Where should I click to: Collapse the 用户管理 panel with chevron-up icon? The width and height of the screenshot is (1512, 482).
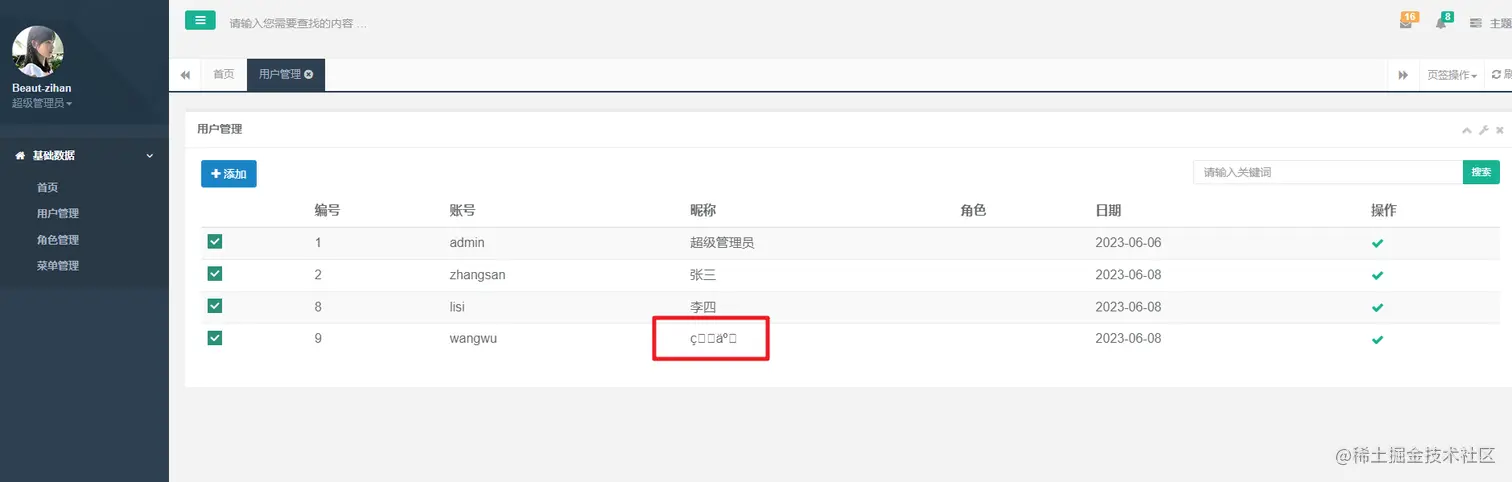(x=1466, y=130)
